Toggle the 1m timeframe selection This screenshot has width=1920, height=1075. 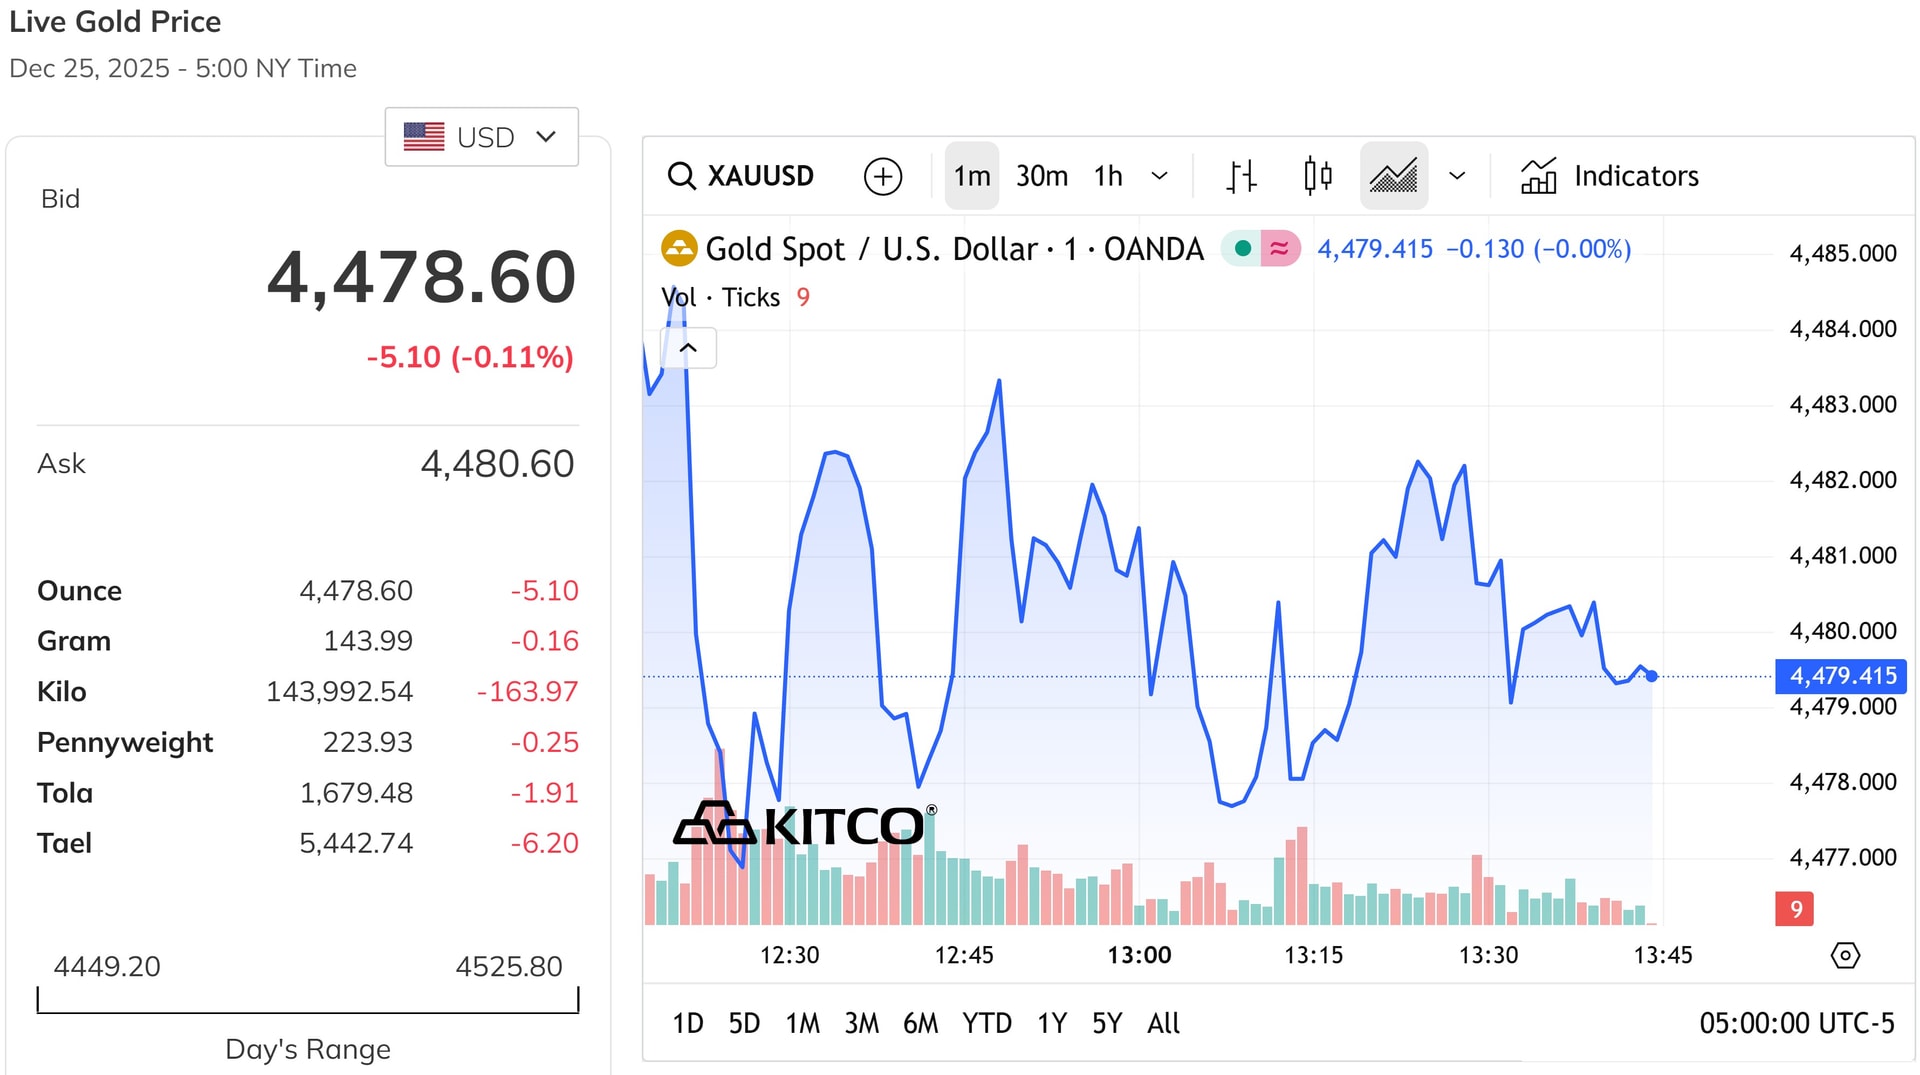tap(970, 176)
